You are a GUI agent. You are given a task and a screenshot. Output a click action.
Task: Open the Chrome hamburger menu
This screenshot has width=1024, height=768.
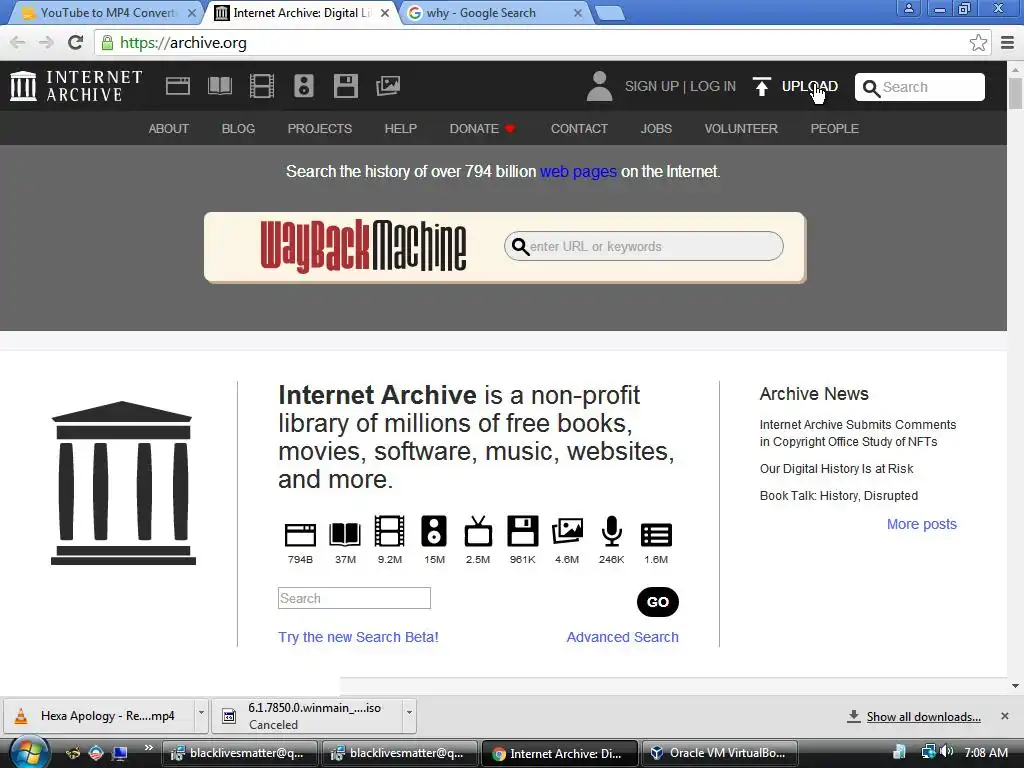tap(1008, 42)
